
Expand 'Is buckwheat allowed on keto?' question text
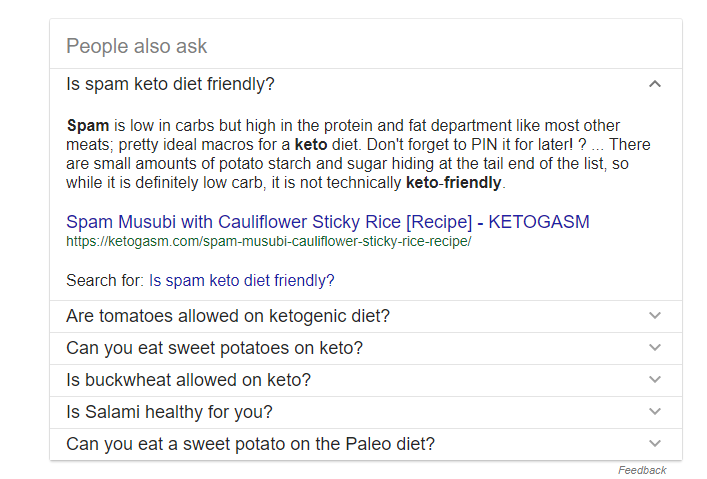click(x=188, y=380)
